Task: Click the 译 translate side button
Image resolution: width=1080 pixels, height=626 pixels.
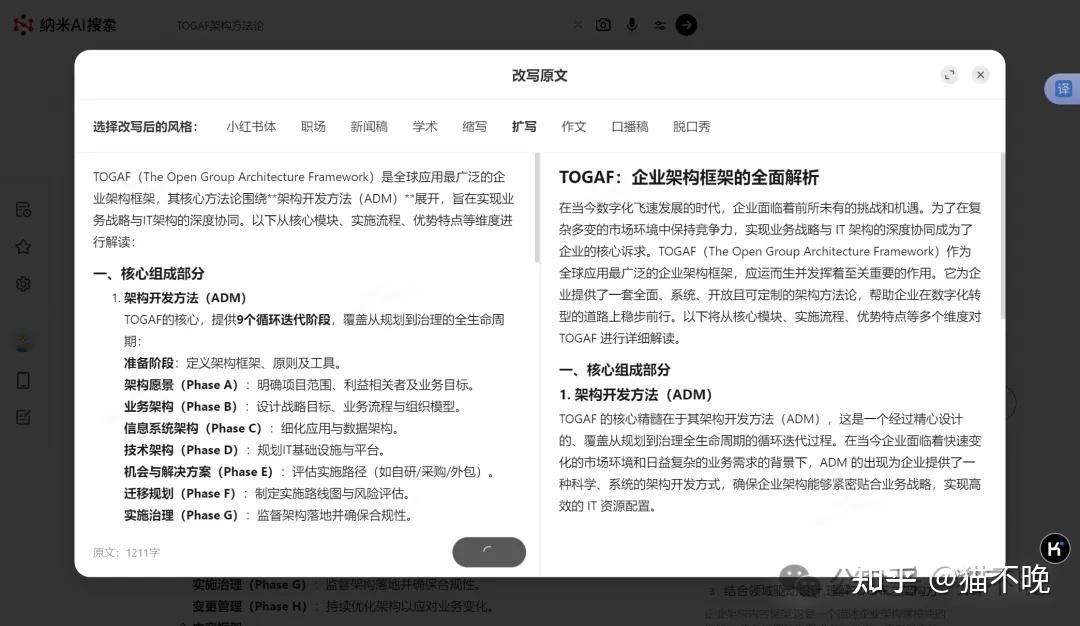Action: click(x=1063, y=89)
